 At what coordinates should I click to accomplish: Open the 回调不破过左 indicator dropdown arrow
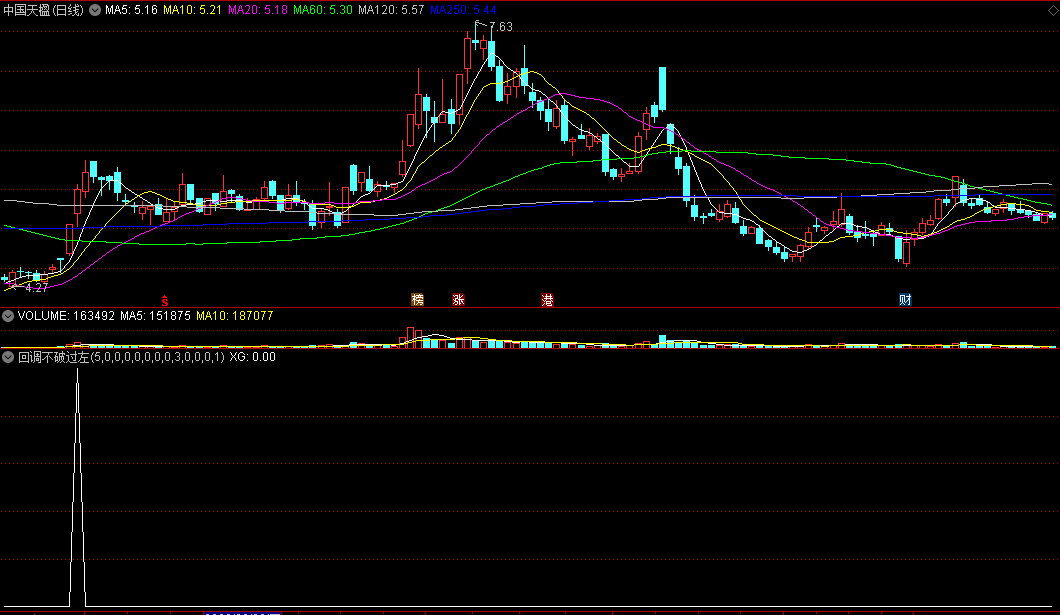(8, 357)
